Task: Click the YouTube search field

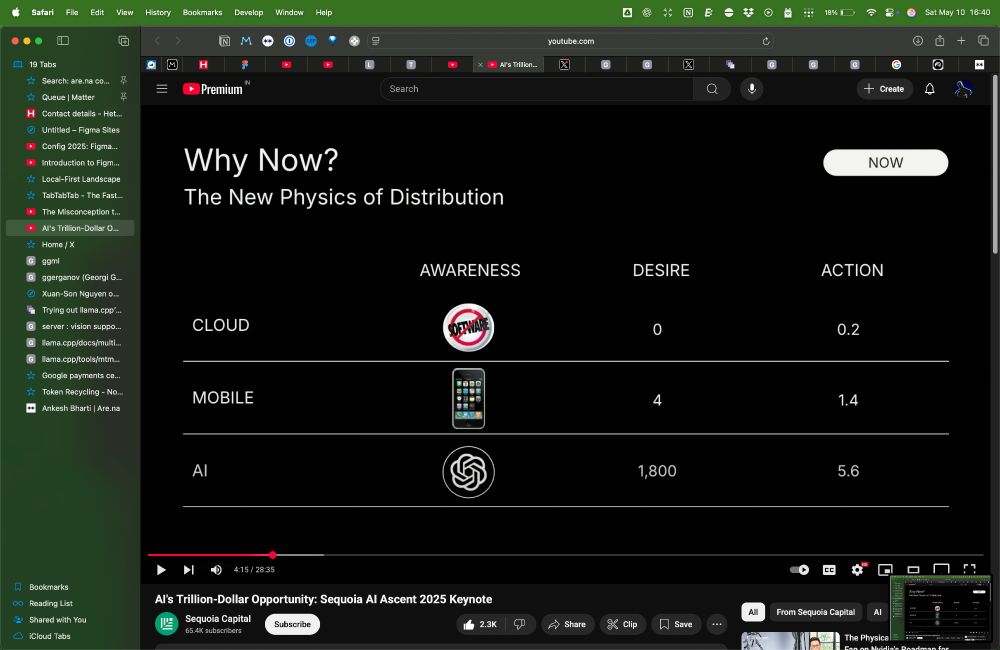Action: 536,89
